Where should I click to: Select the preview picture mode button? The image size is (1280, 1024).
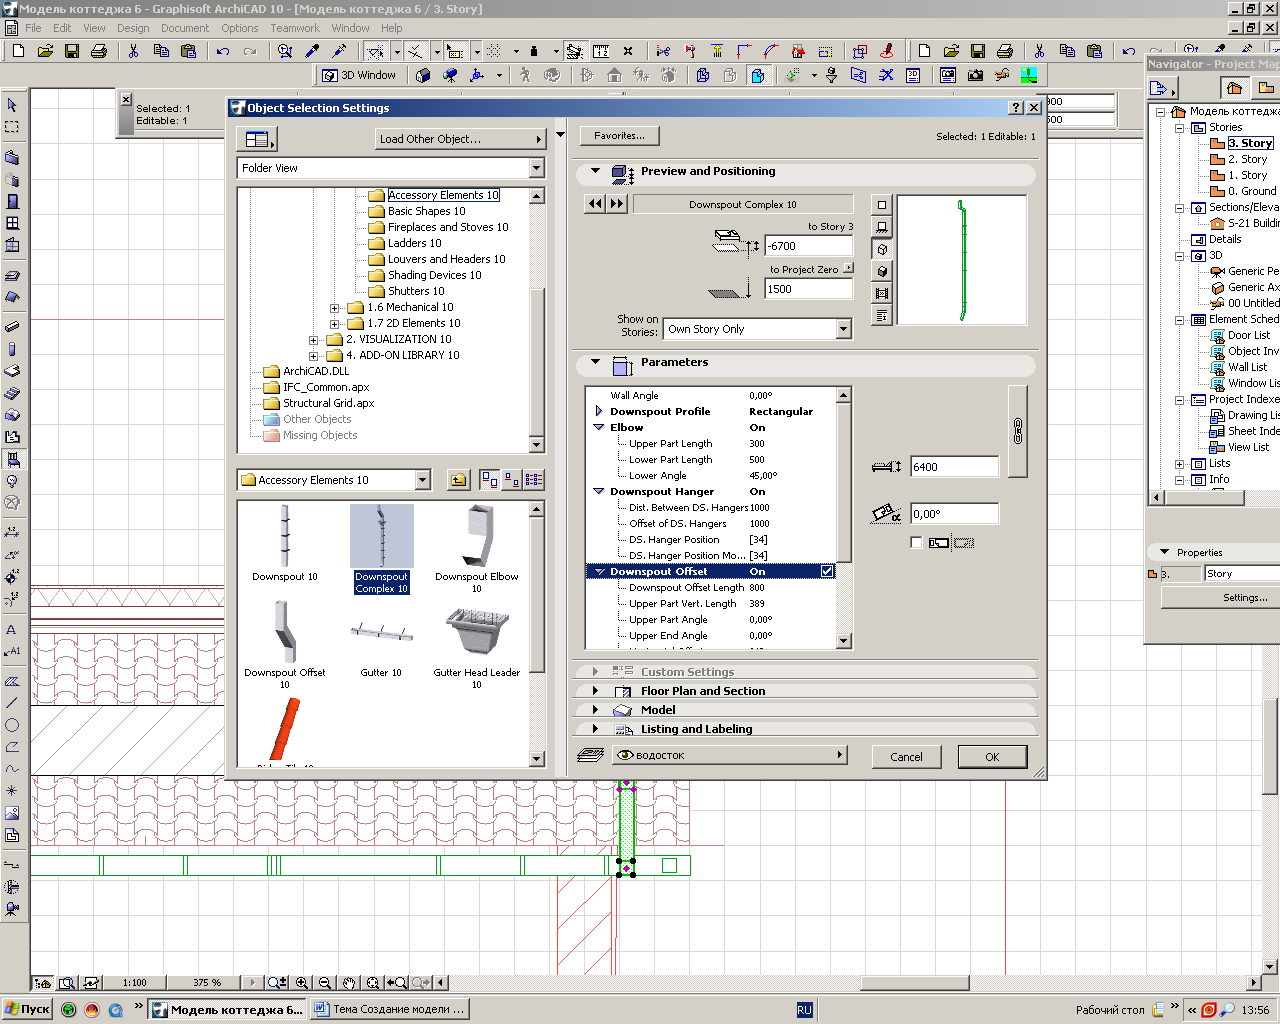point(881,293)
